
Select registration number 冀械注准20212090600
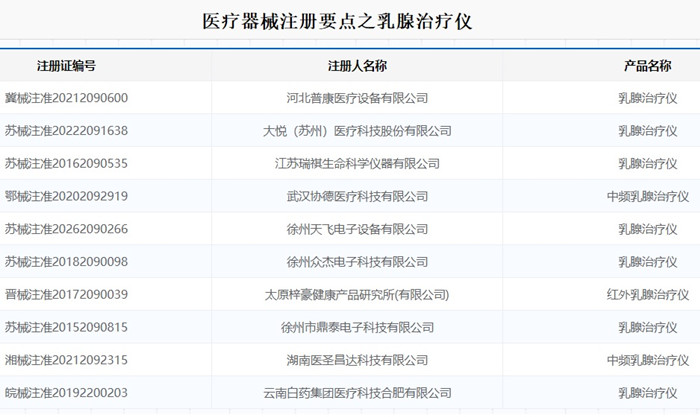pyautogui.click(x=67, y=98)
